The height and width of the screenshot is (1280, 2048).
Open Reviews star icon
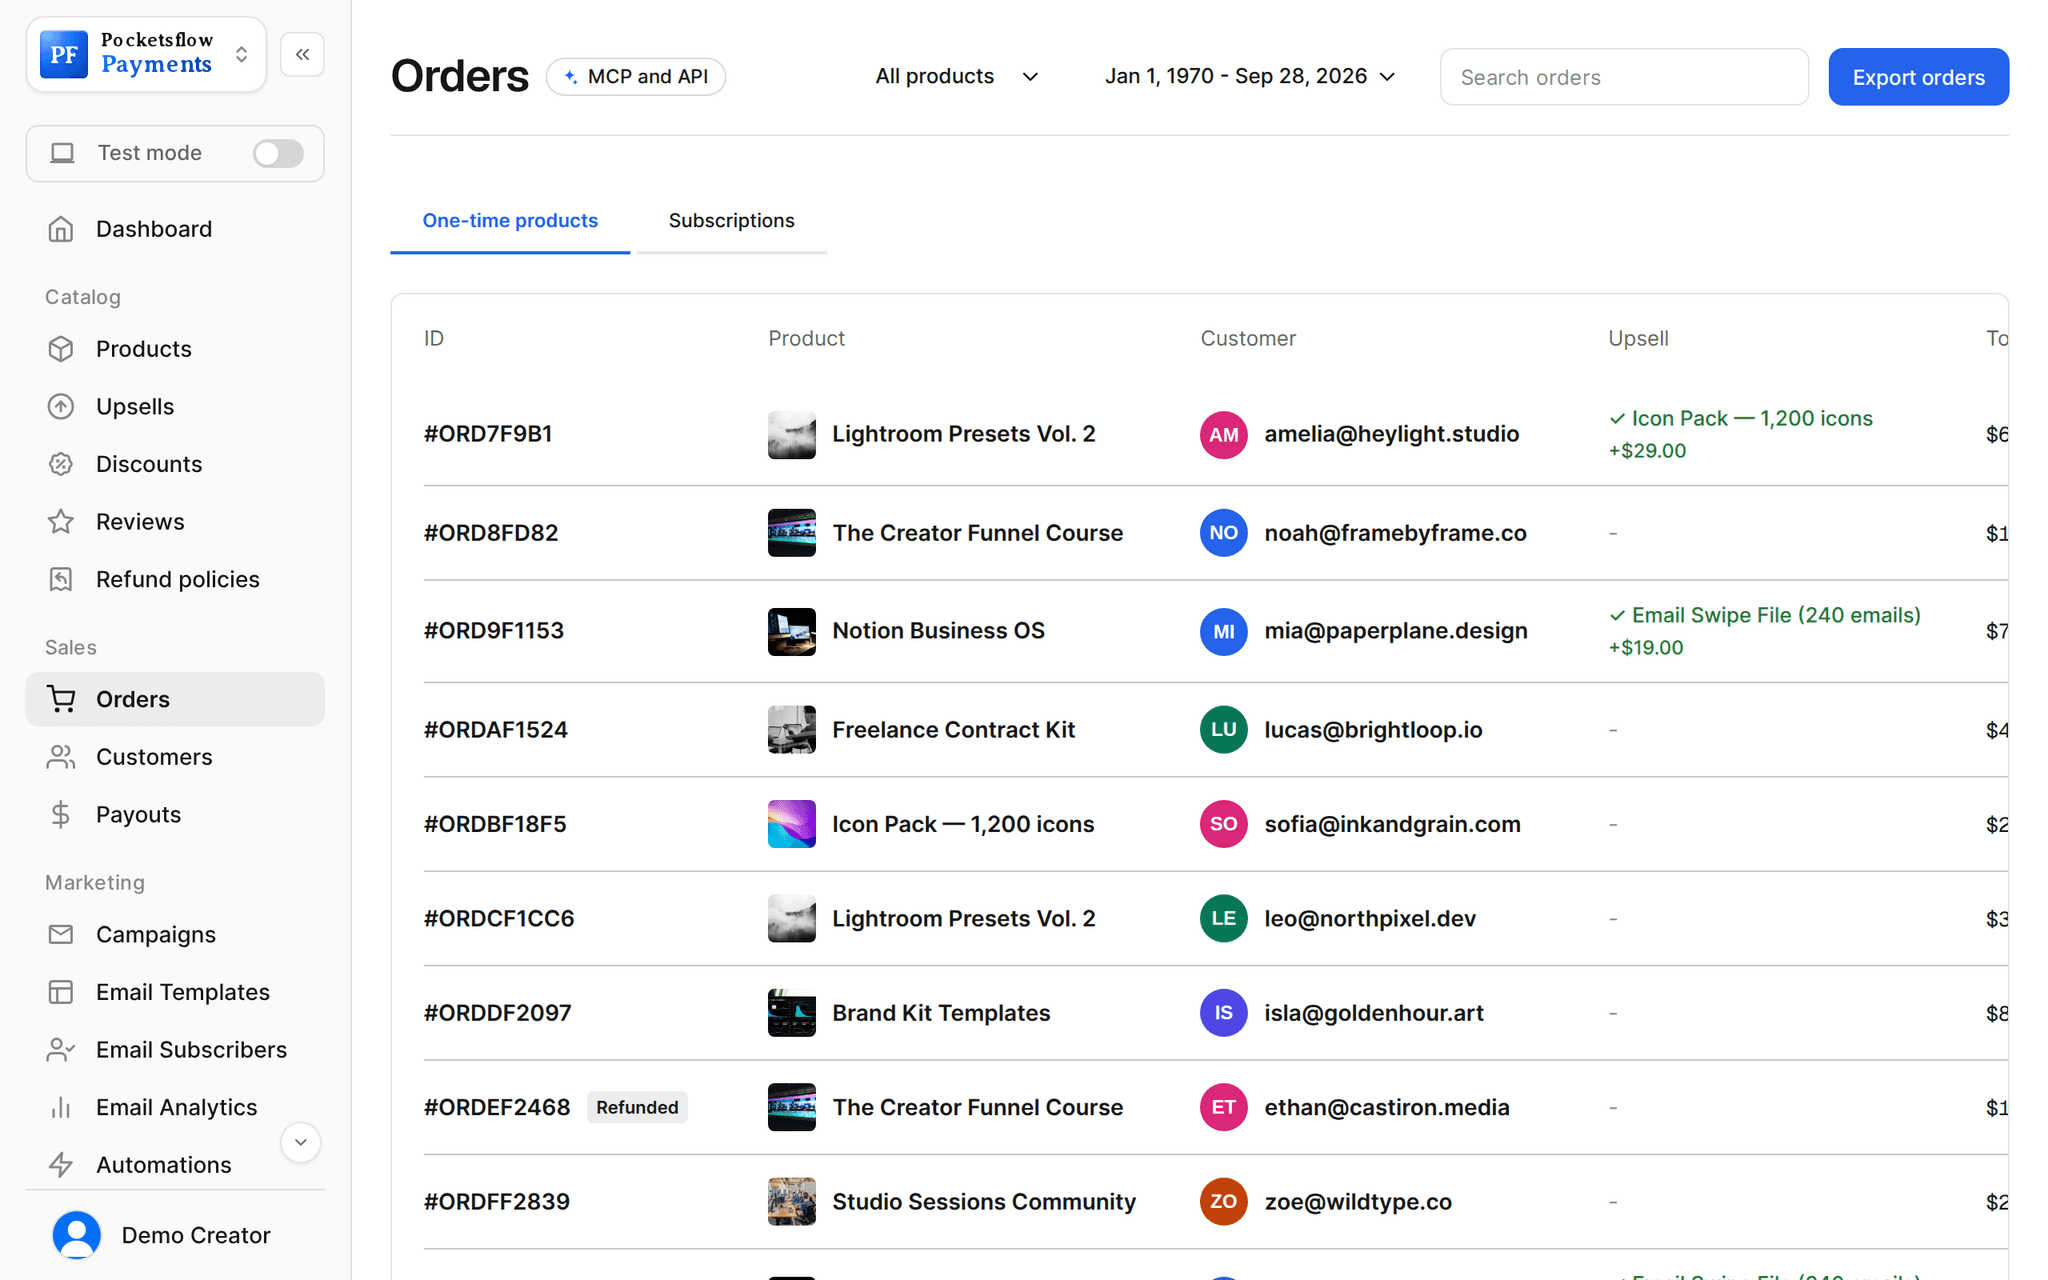[61, 522]
